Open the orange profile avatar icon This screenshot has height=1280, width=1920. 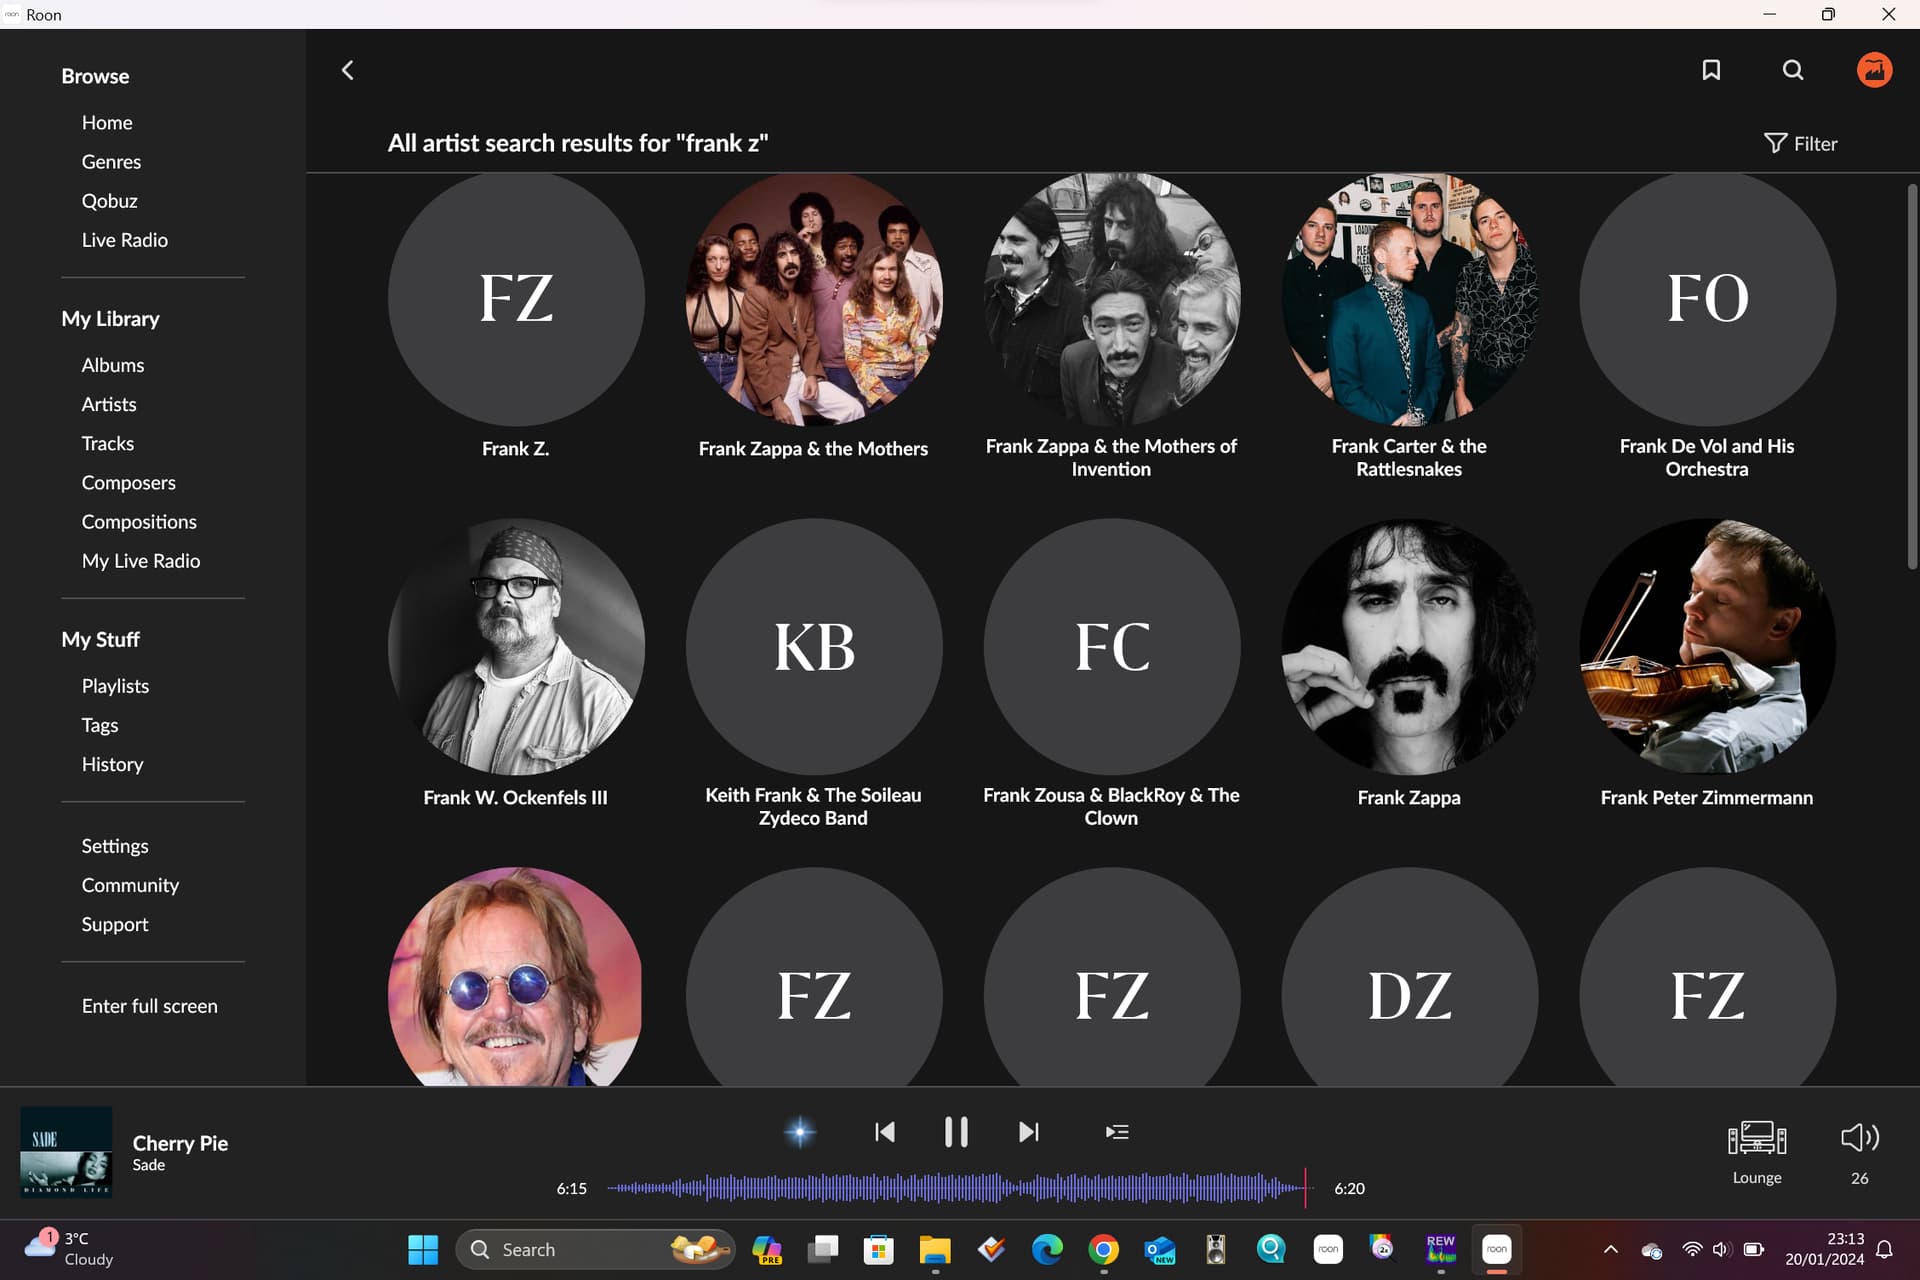(1874, 70)
